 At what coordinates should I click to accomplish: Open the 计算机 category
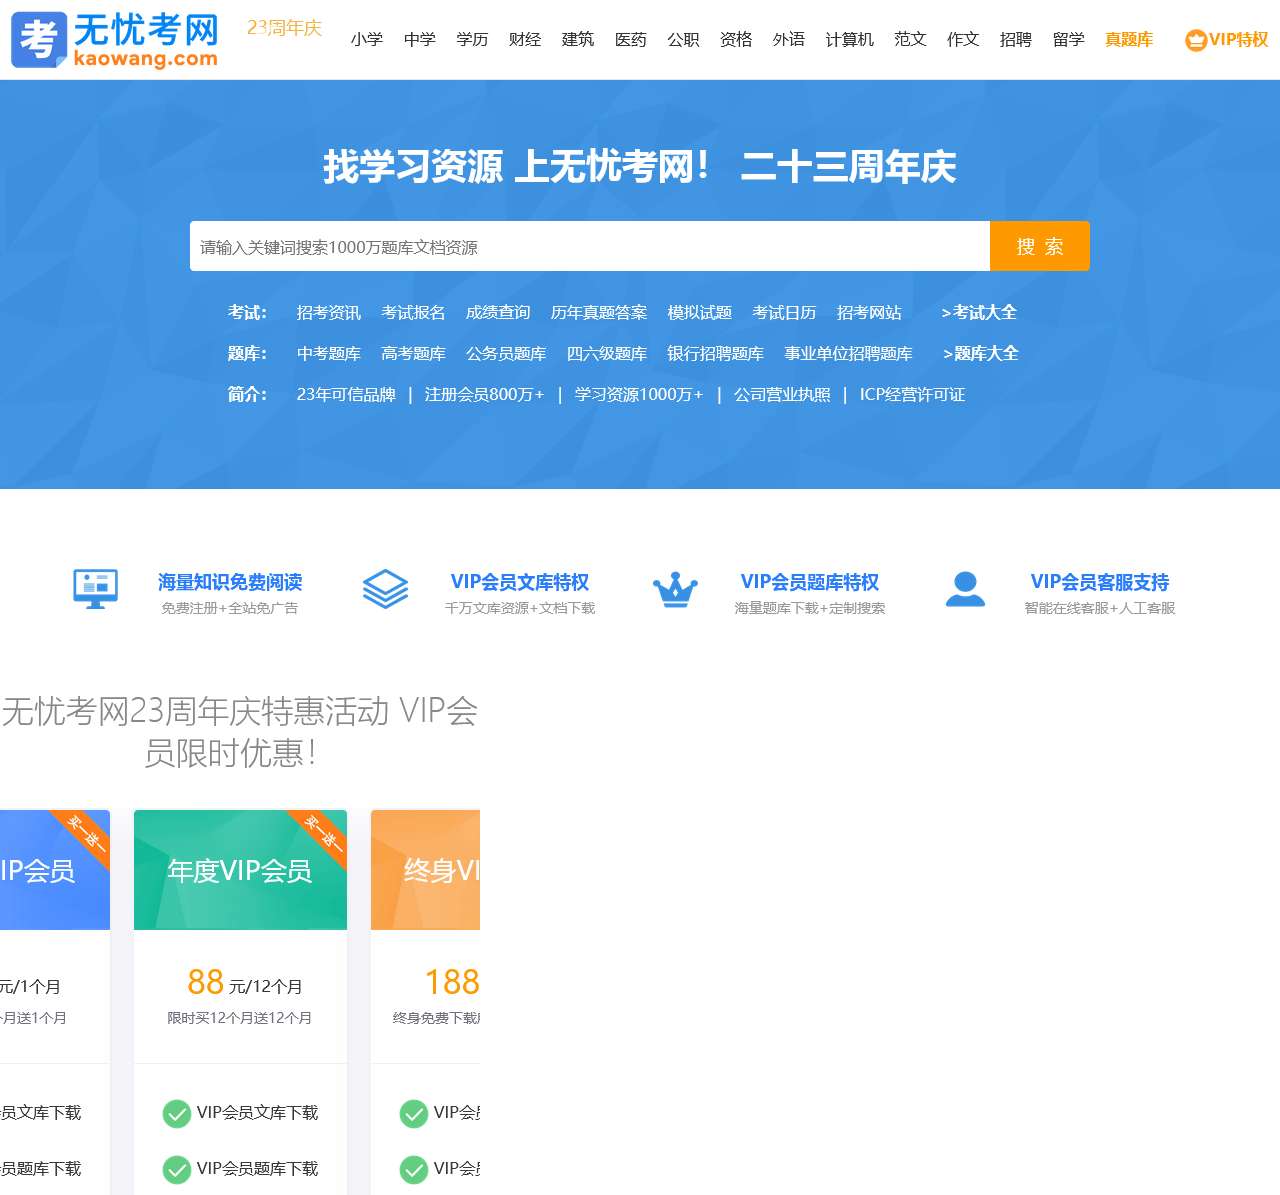coord(848,39)
